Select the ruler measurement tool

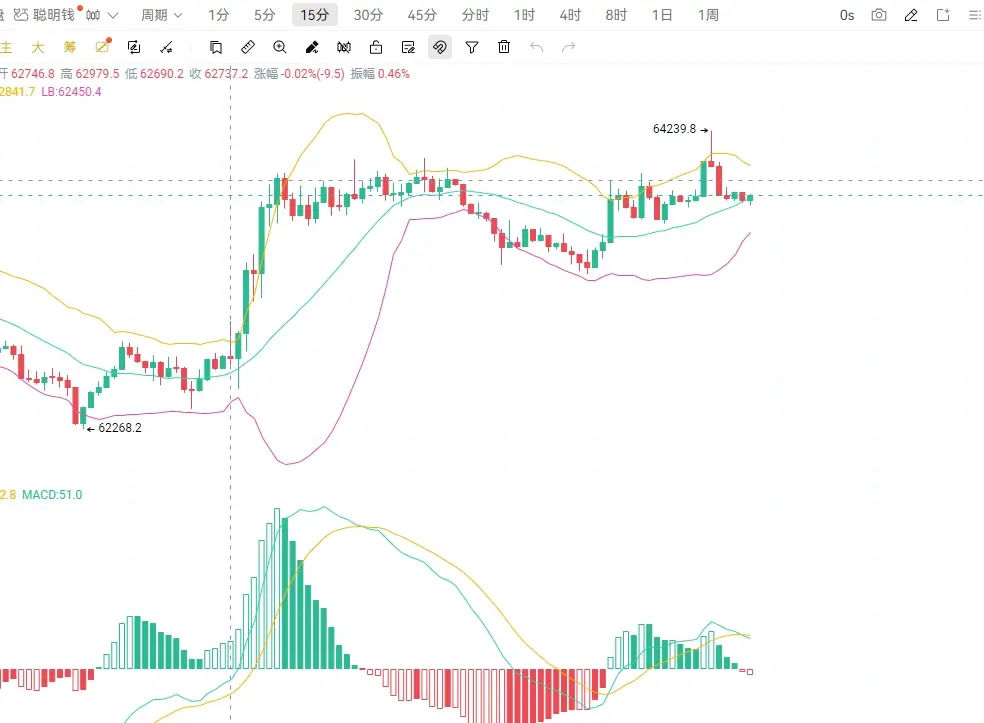click(x=248, y=47)
